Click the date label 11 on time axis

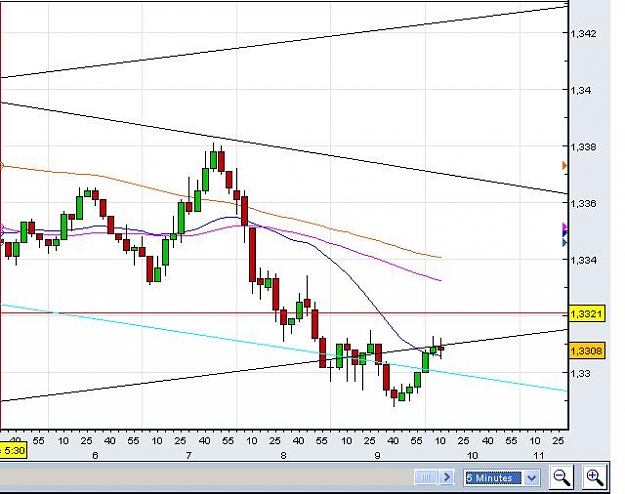(x=539, y=455)
